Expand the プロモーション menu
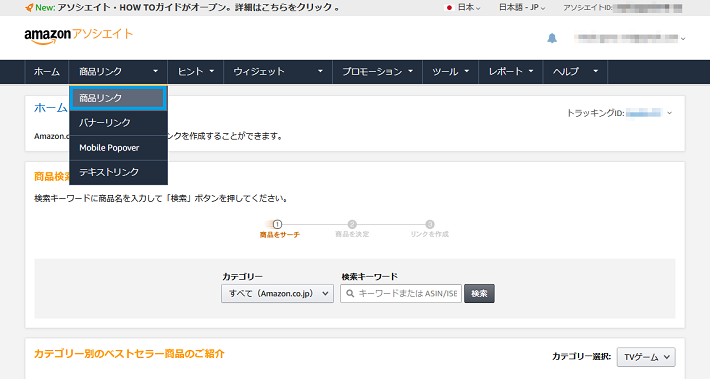The height and width of the screenshot is (379, 710). click(378, 72)
